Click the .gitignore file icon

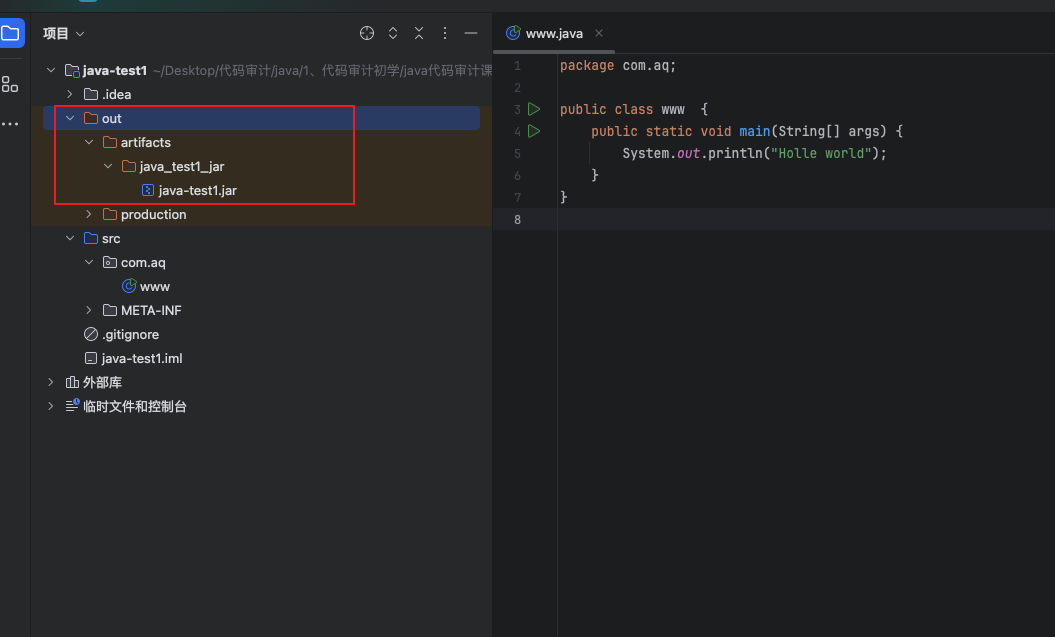91,334
